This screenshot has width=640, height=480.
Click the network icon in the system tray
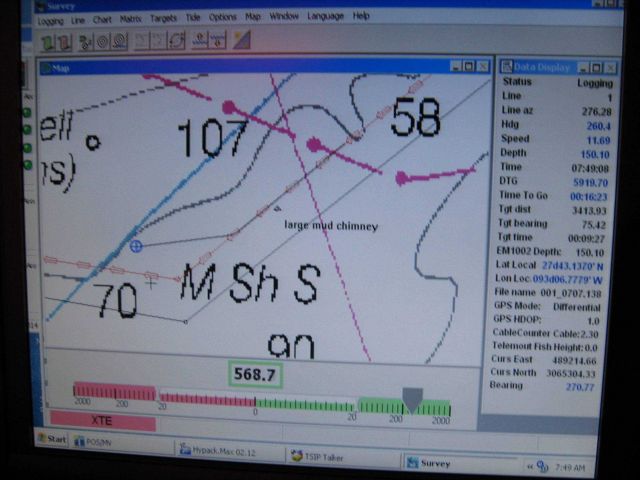click(x=543, y=466)
